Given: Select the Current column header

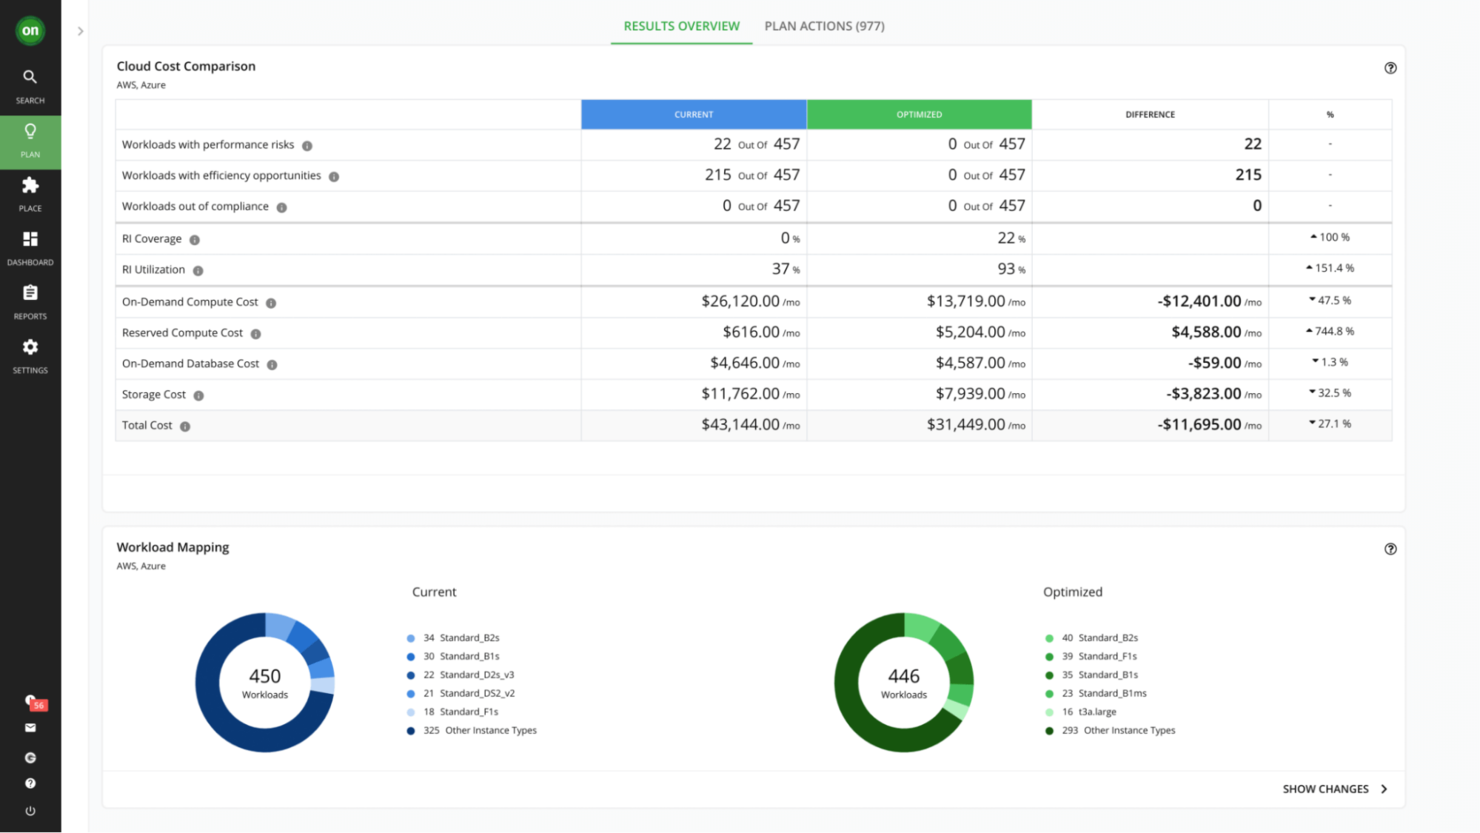Looking at the screenshot, I should [694, 114].
